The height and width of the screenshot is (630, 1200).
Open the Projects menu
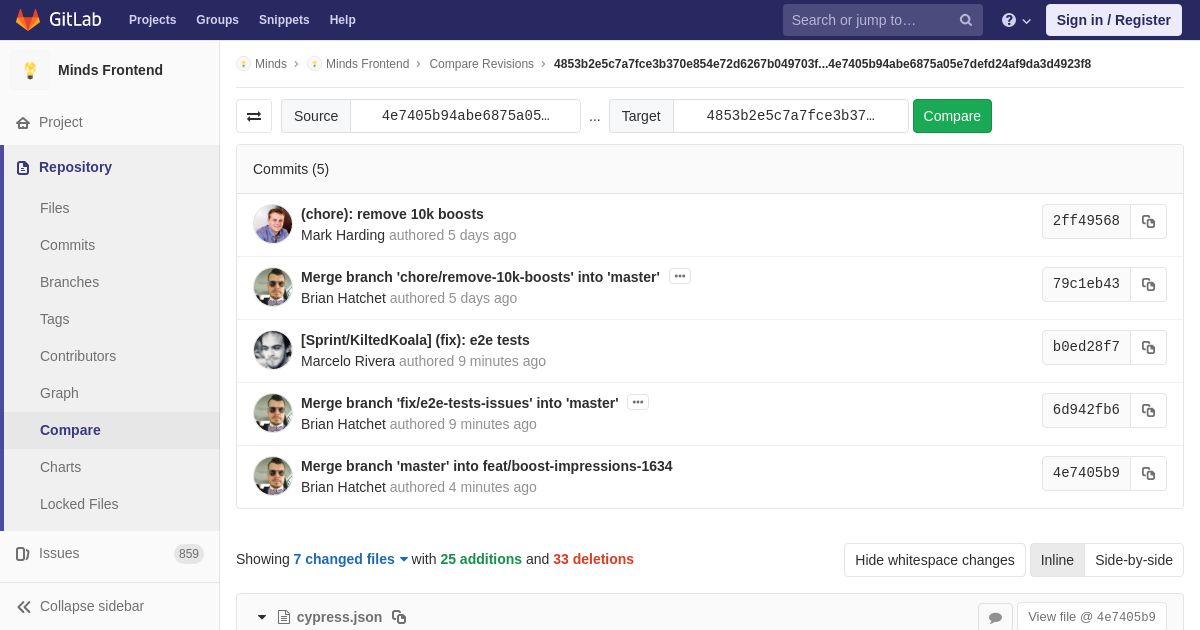(152, 20)
